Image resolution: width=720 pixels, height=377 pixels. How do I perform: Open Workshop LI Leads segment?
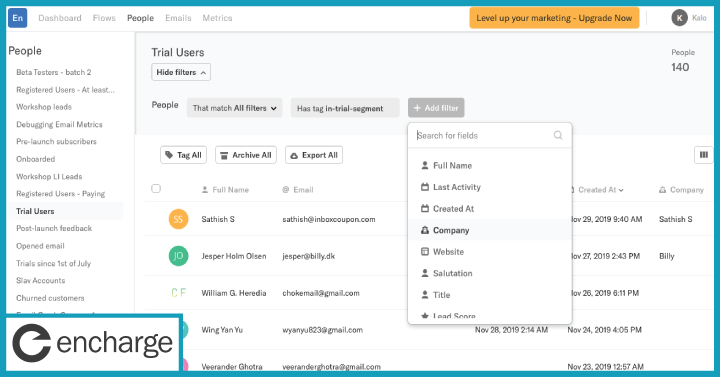click(49, 176)
